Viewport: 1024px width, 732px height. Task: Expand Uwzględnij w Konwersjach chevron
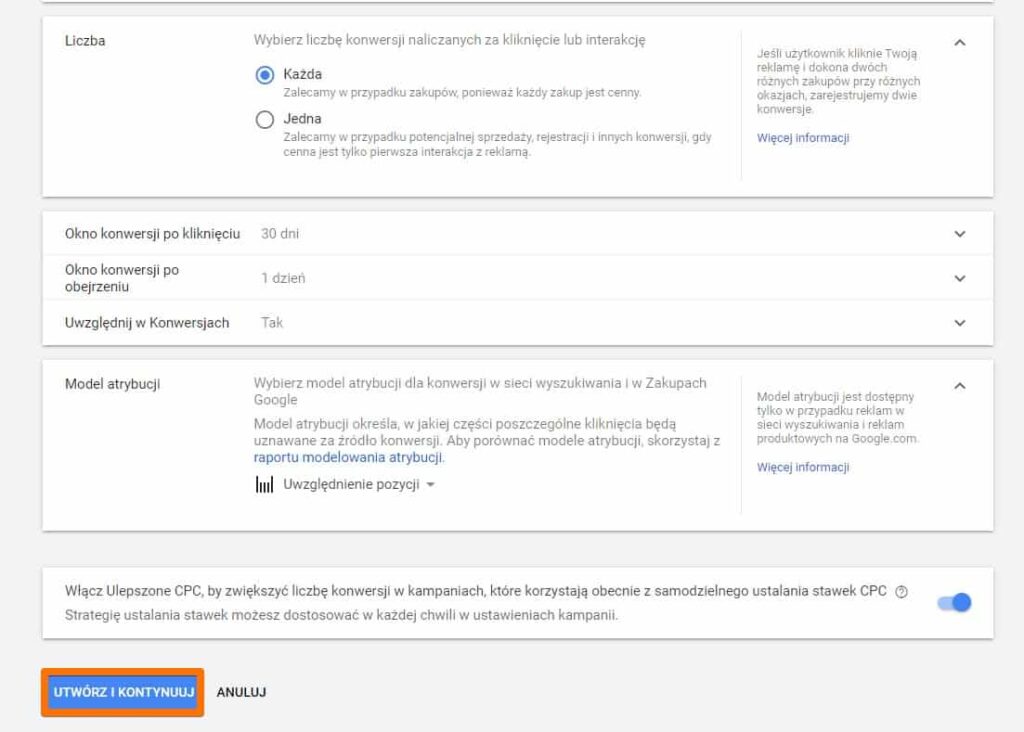point(960,323)
